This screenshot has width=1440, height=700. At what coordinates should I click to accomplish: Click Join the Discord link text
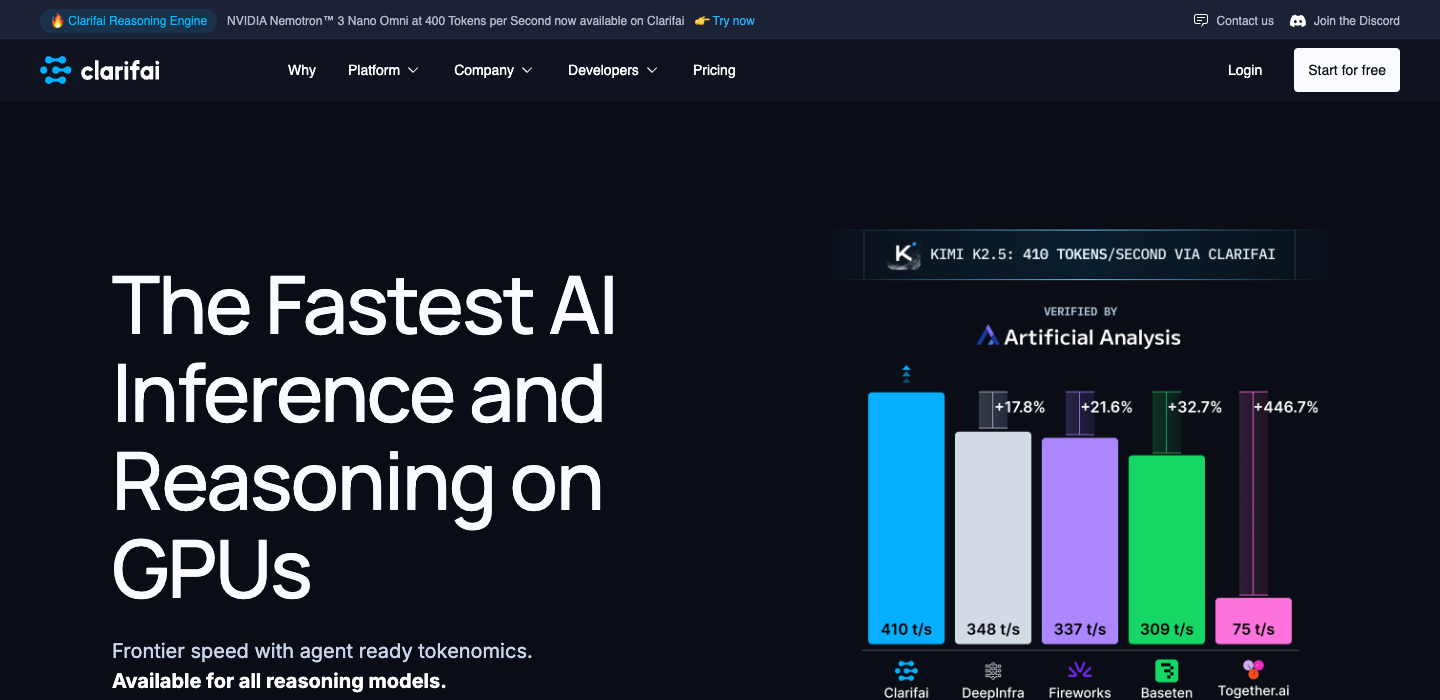point(1357,20)
